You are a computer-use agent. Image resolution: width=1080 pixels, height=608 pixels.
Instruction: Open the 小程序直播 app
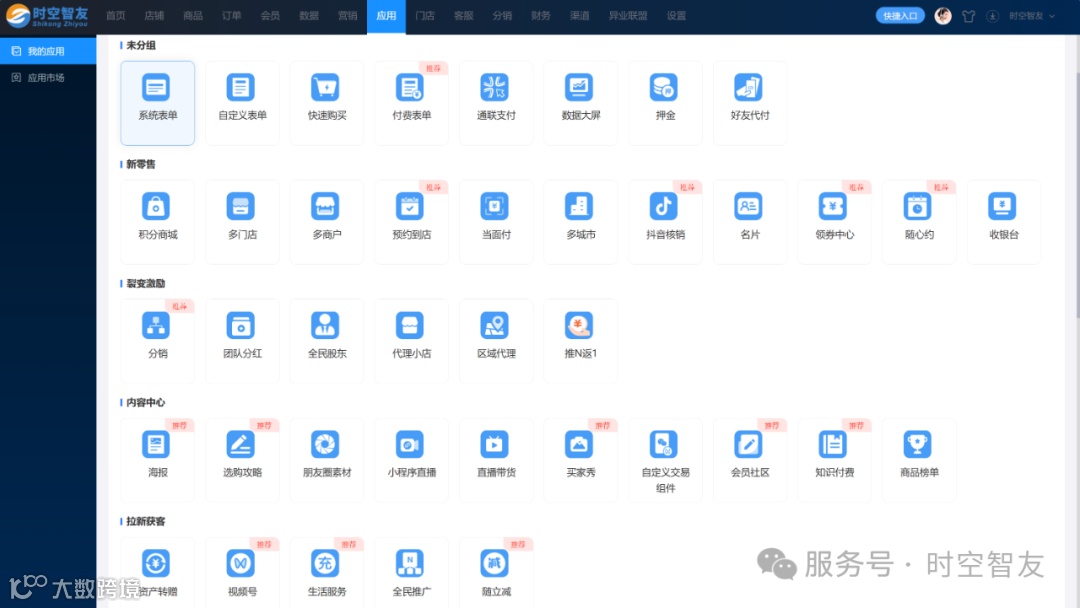click(411, 460)
